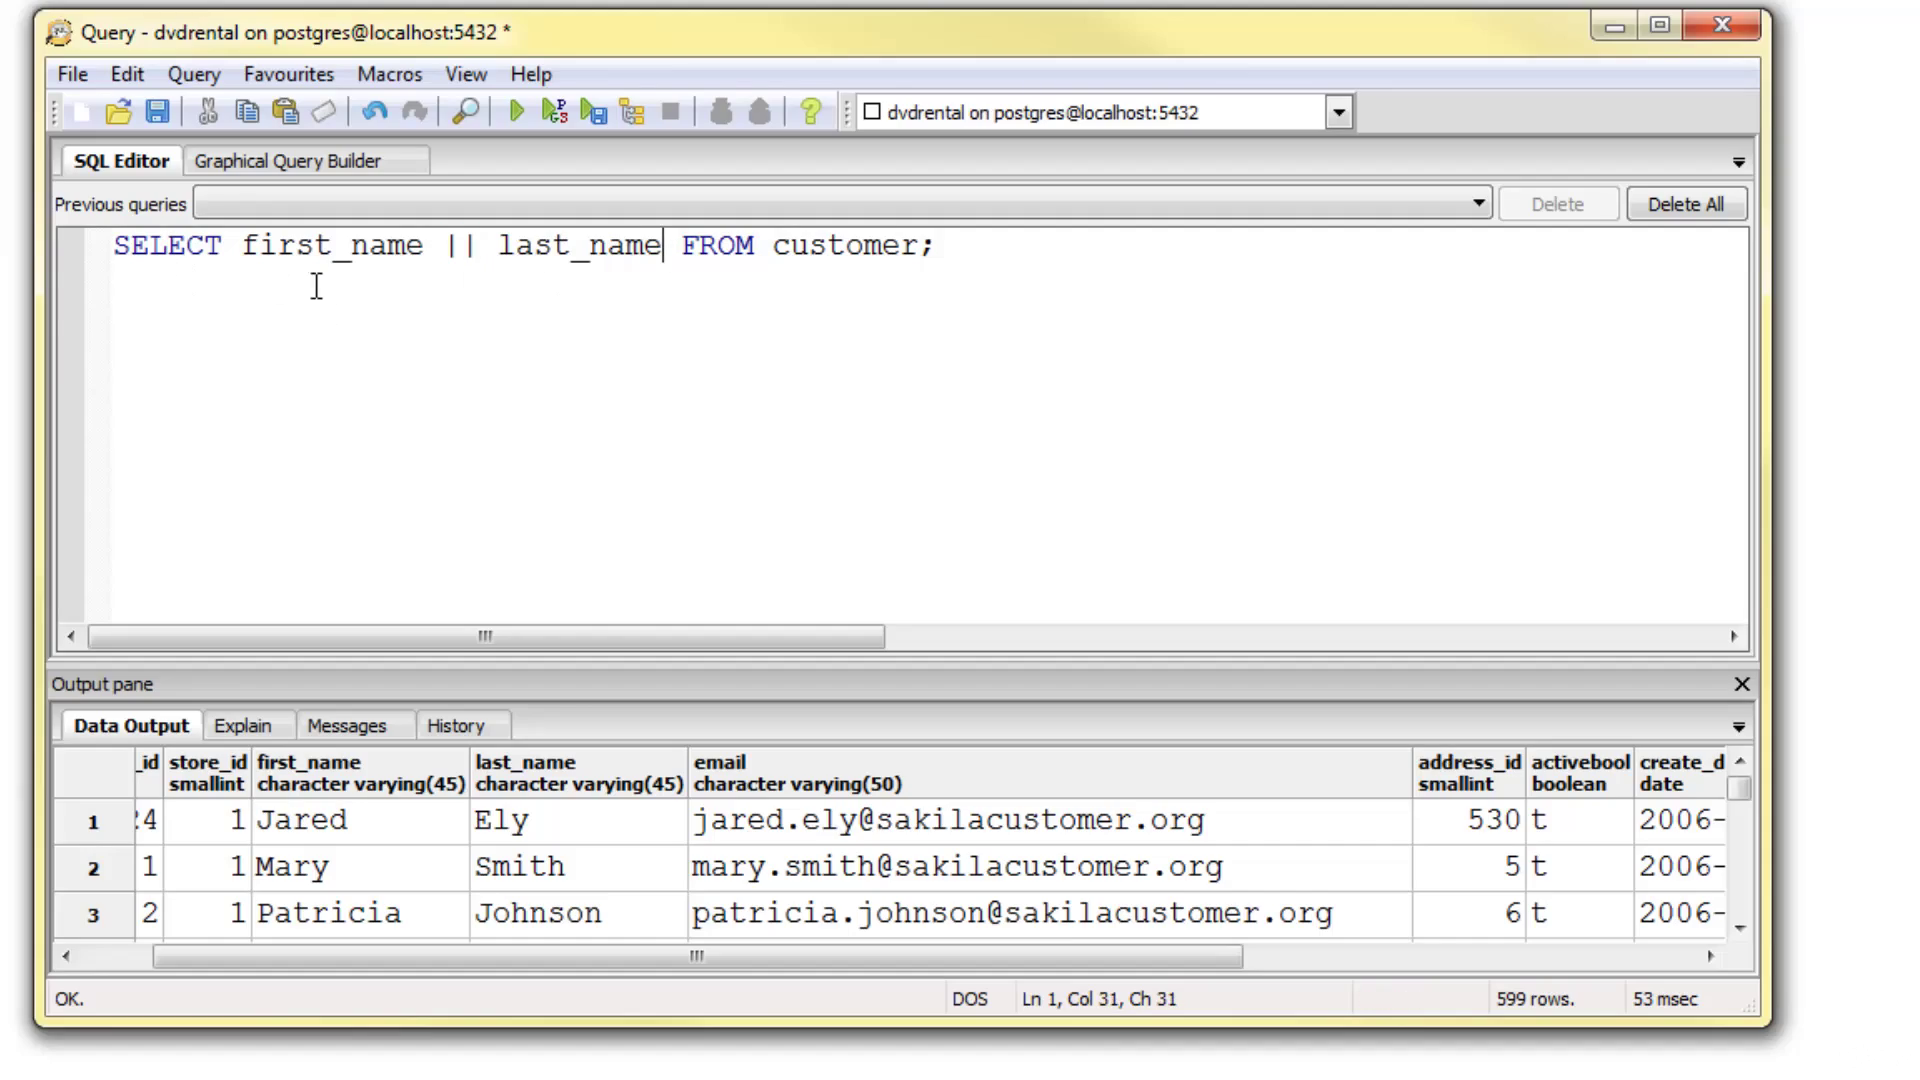Screen dimensions: 1920x1080
Task: Click the undo arrow icon
Action: point(375,112)
